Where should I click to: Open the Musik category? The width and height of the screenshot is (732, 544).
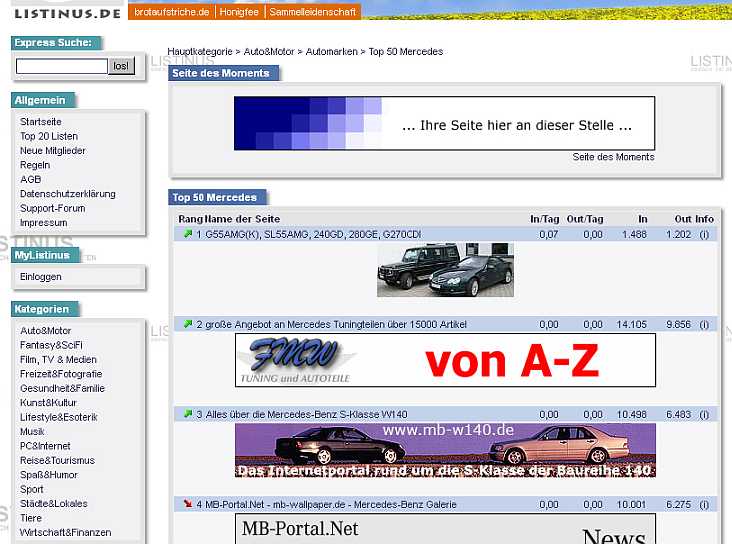click(x=32, y=431)
